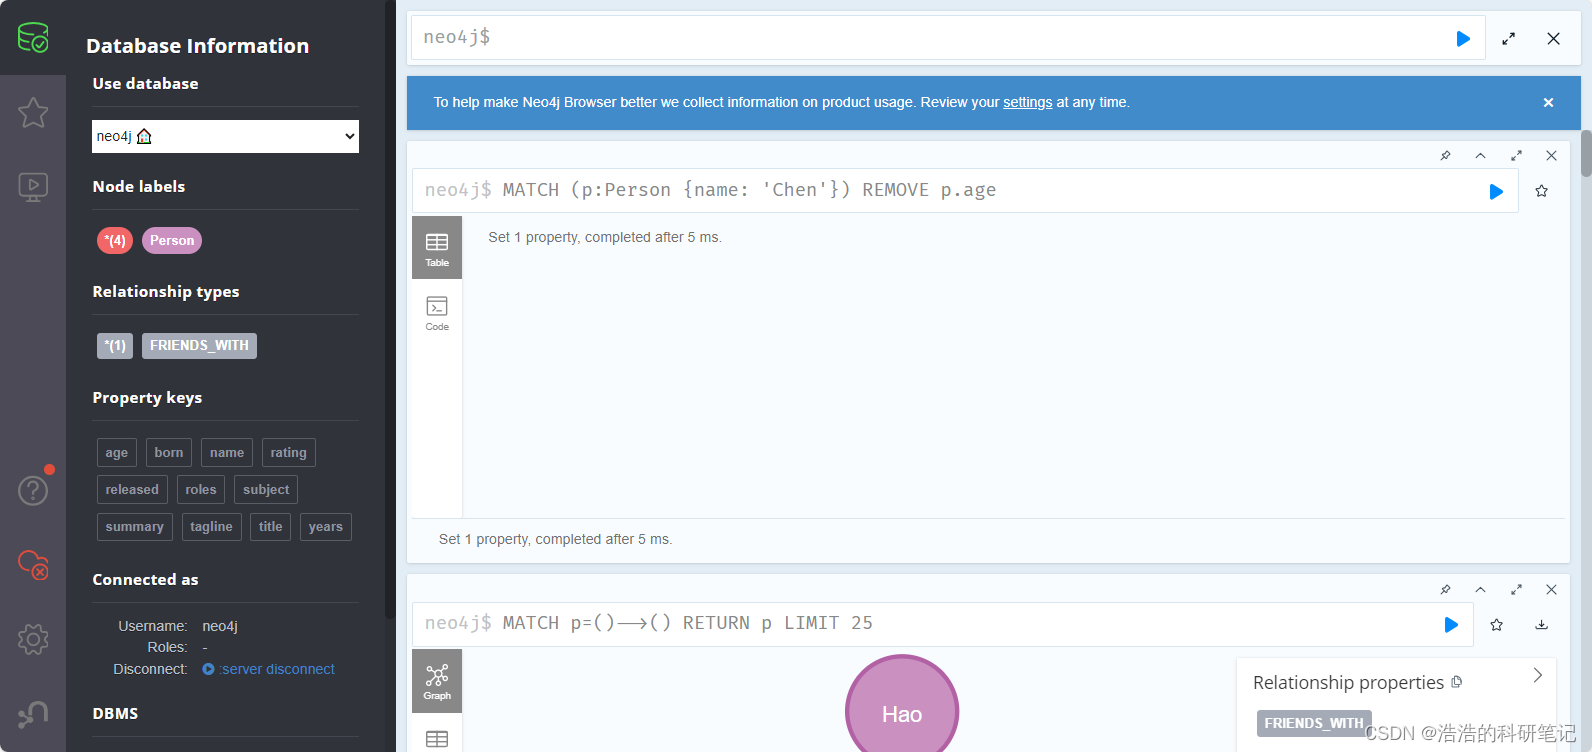Select the released property key
Screen dimensions: 1592x752
132,490
